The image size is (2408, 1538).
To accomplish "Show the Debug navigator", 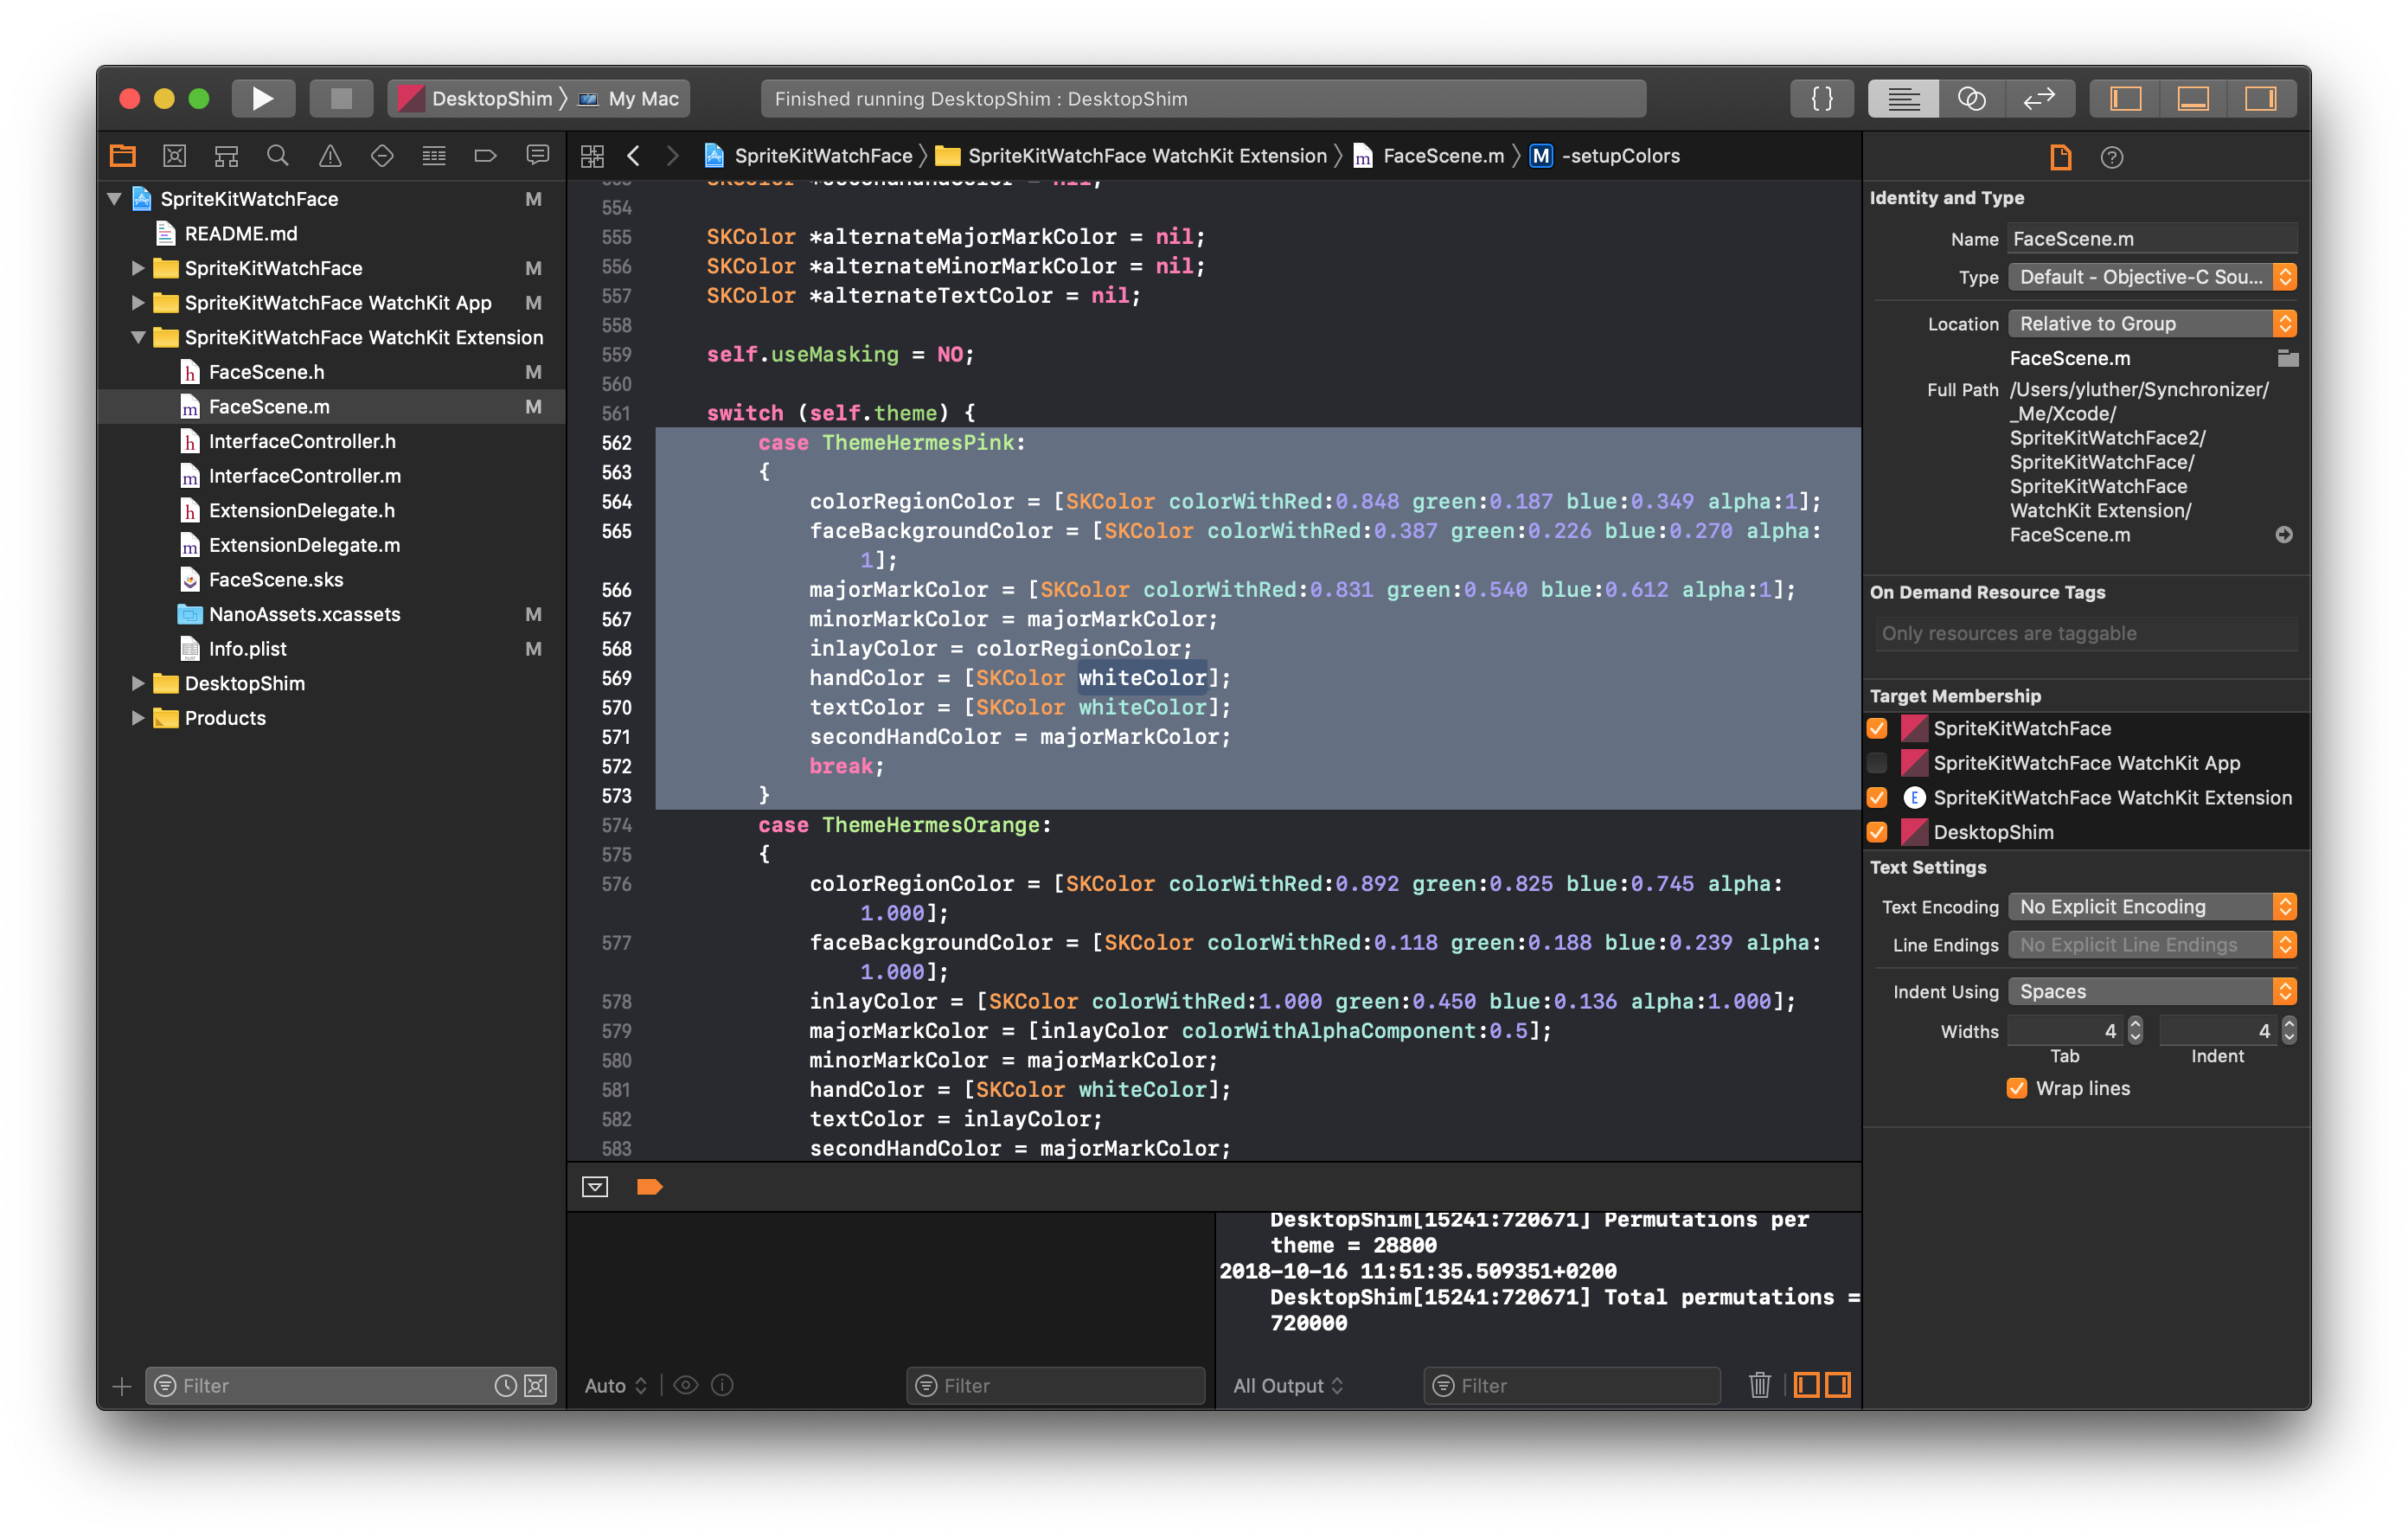I will 434,156.
